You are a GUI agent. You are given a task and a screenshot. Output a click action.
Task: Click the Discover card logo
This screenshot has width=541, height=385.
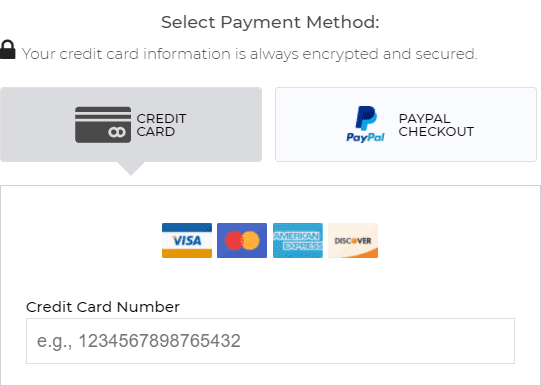pyautogui.click(x=353, y=240)
